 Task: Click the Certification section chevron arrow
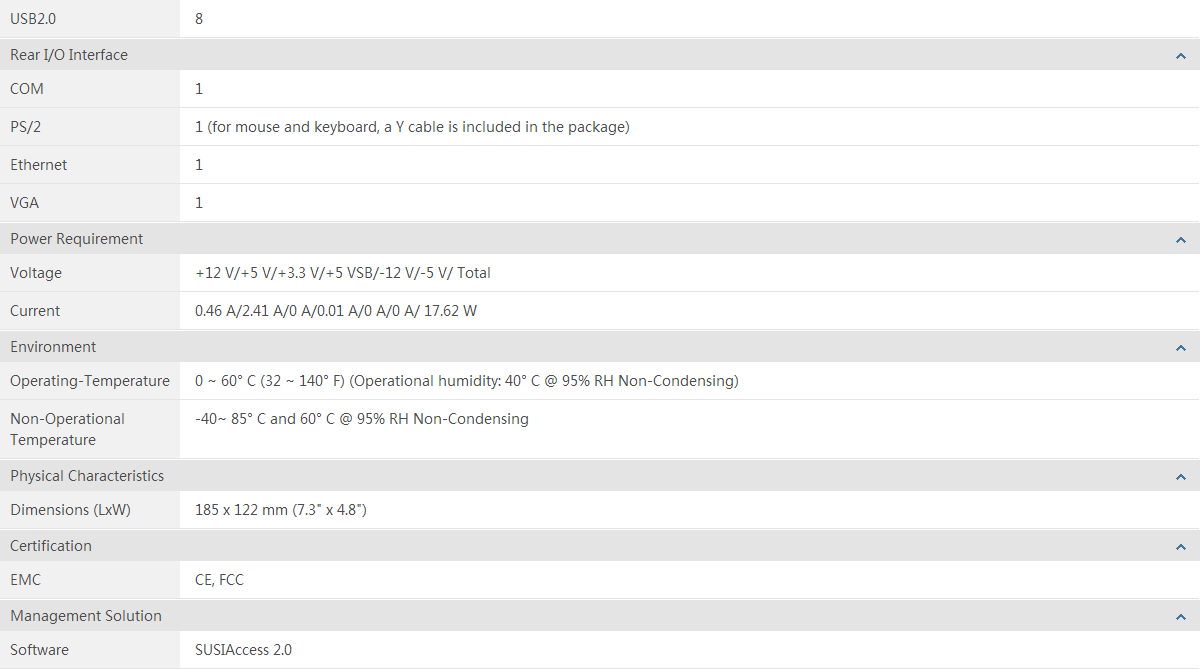(x=1181, y=547)
